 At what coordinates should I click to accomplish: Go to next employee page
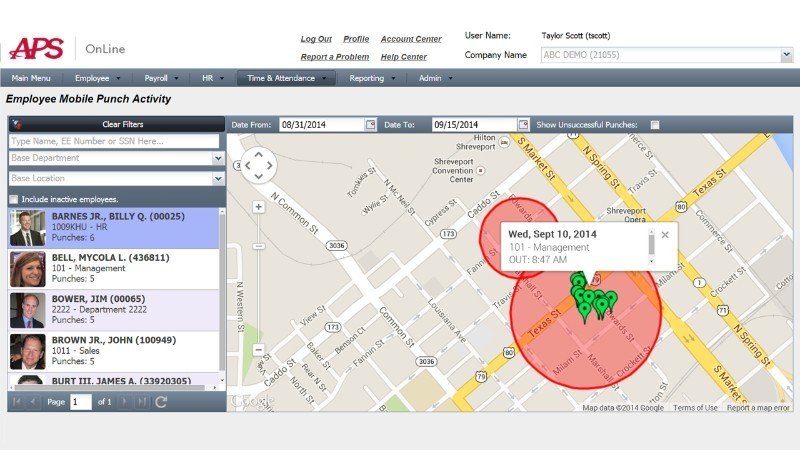tap(124, 402)
